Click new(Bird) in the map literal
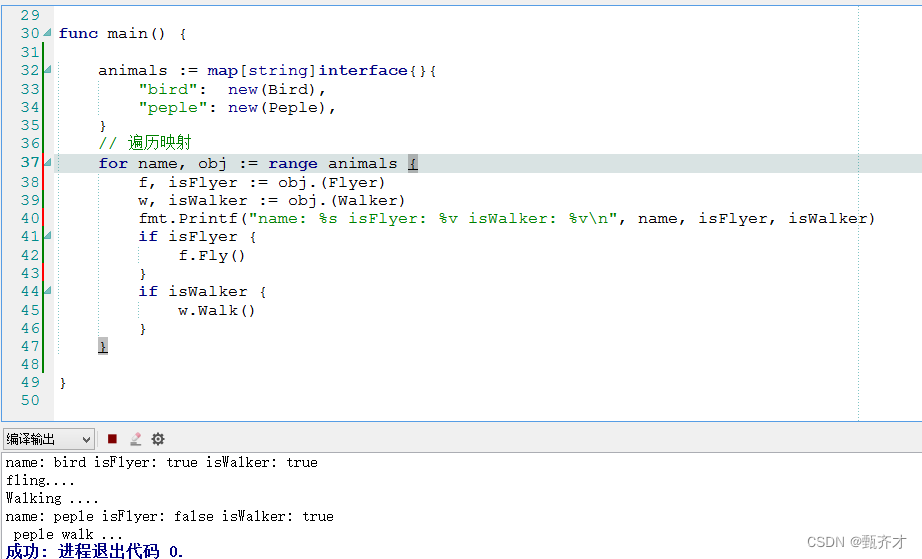This screenshot has height=559, width=922. 272,89
